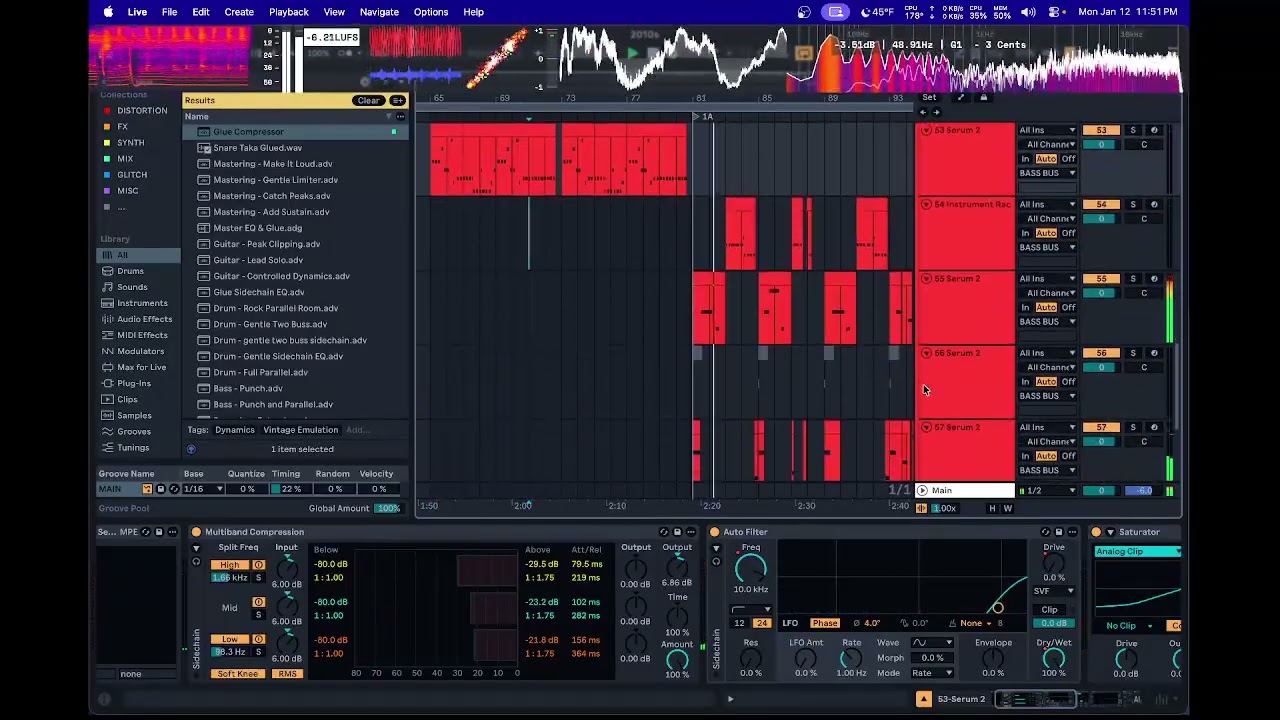Click the DISTORTION collection color tag
The height and width of the screenshot is (720, 1280).
point(107,111)
